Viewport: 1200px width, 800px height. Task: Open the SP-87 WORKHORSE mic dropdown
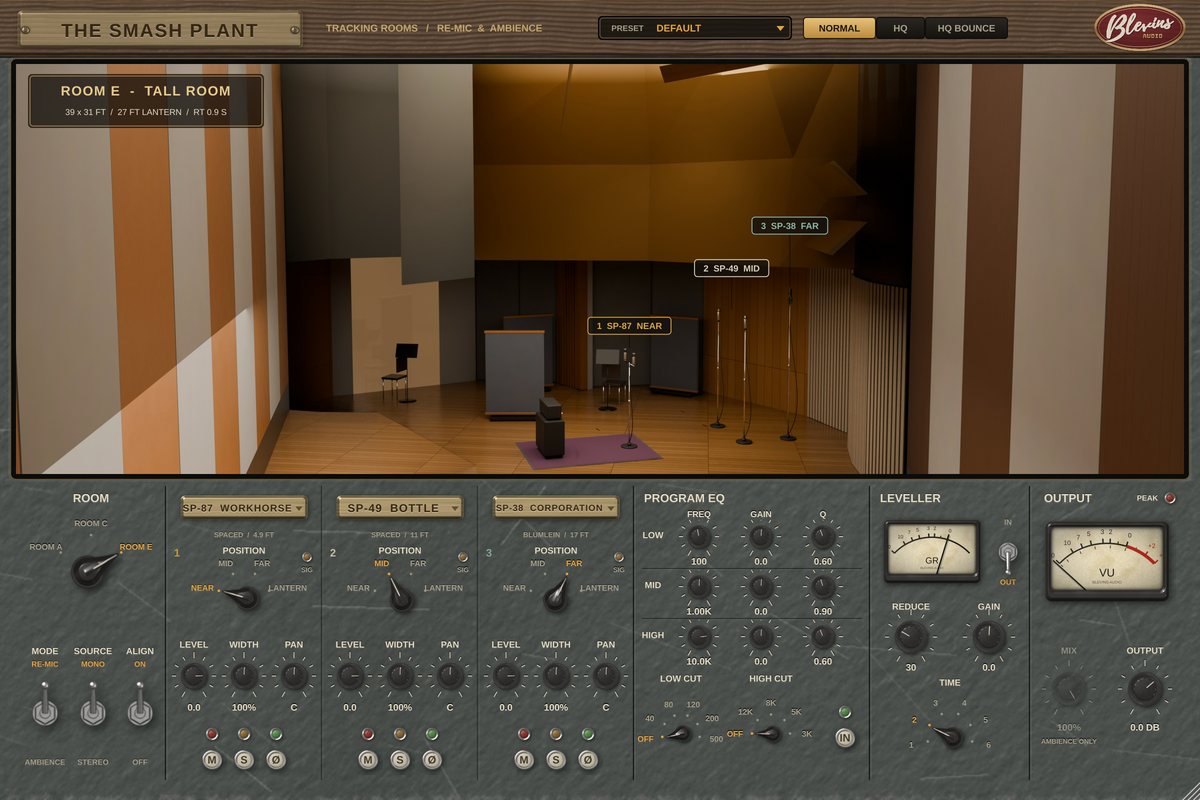click(243, 508)
